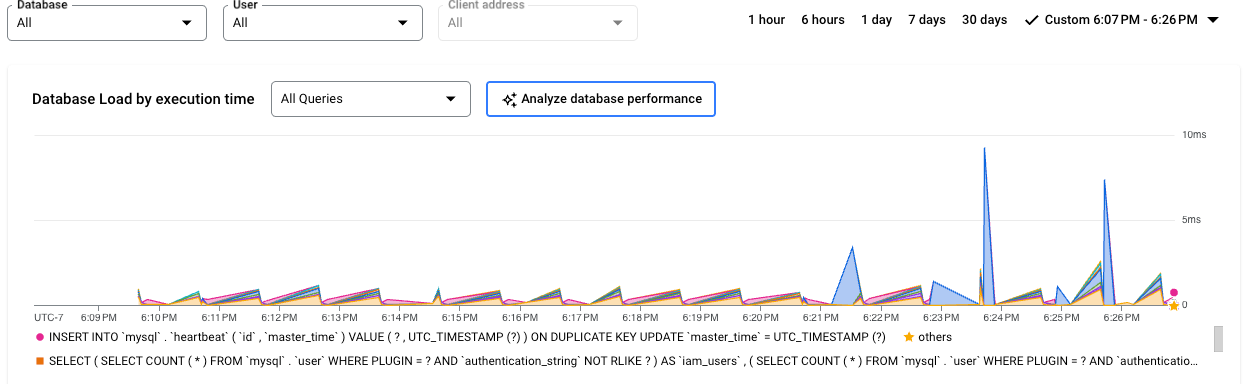Click the INSERT INTO mysql heartbeat legend text

pyautogui.click(x=467, y=337)
